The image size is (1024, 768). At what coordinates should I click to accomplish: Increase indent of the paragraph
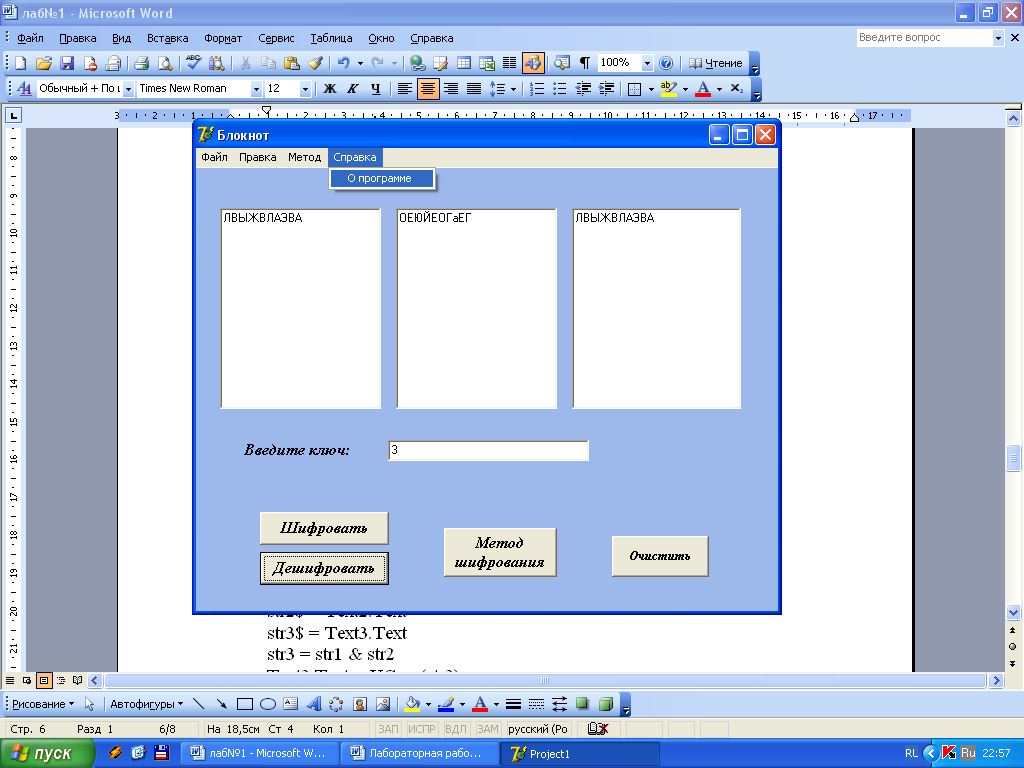(607, 89)
